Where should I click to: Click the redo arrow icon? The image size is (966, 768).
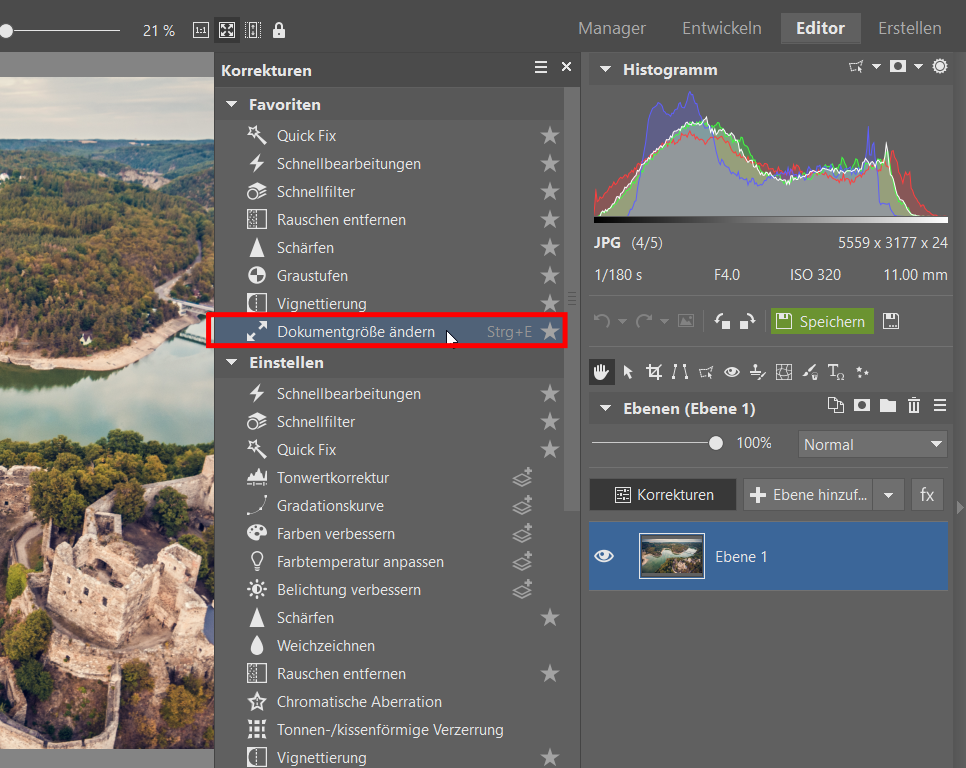click(x=644, y=321)
